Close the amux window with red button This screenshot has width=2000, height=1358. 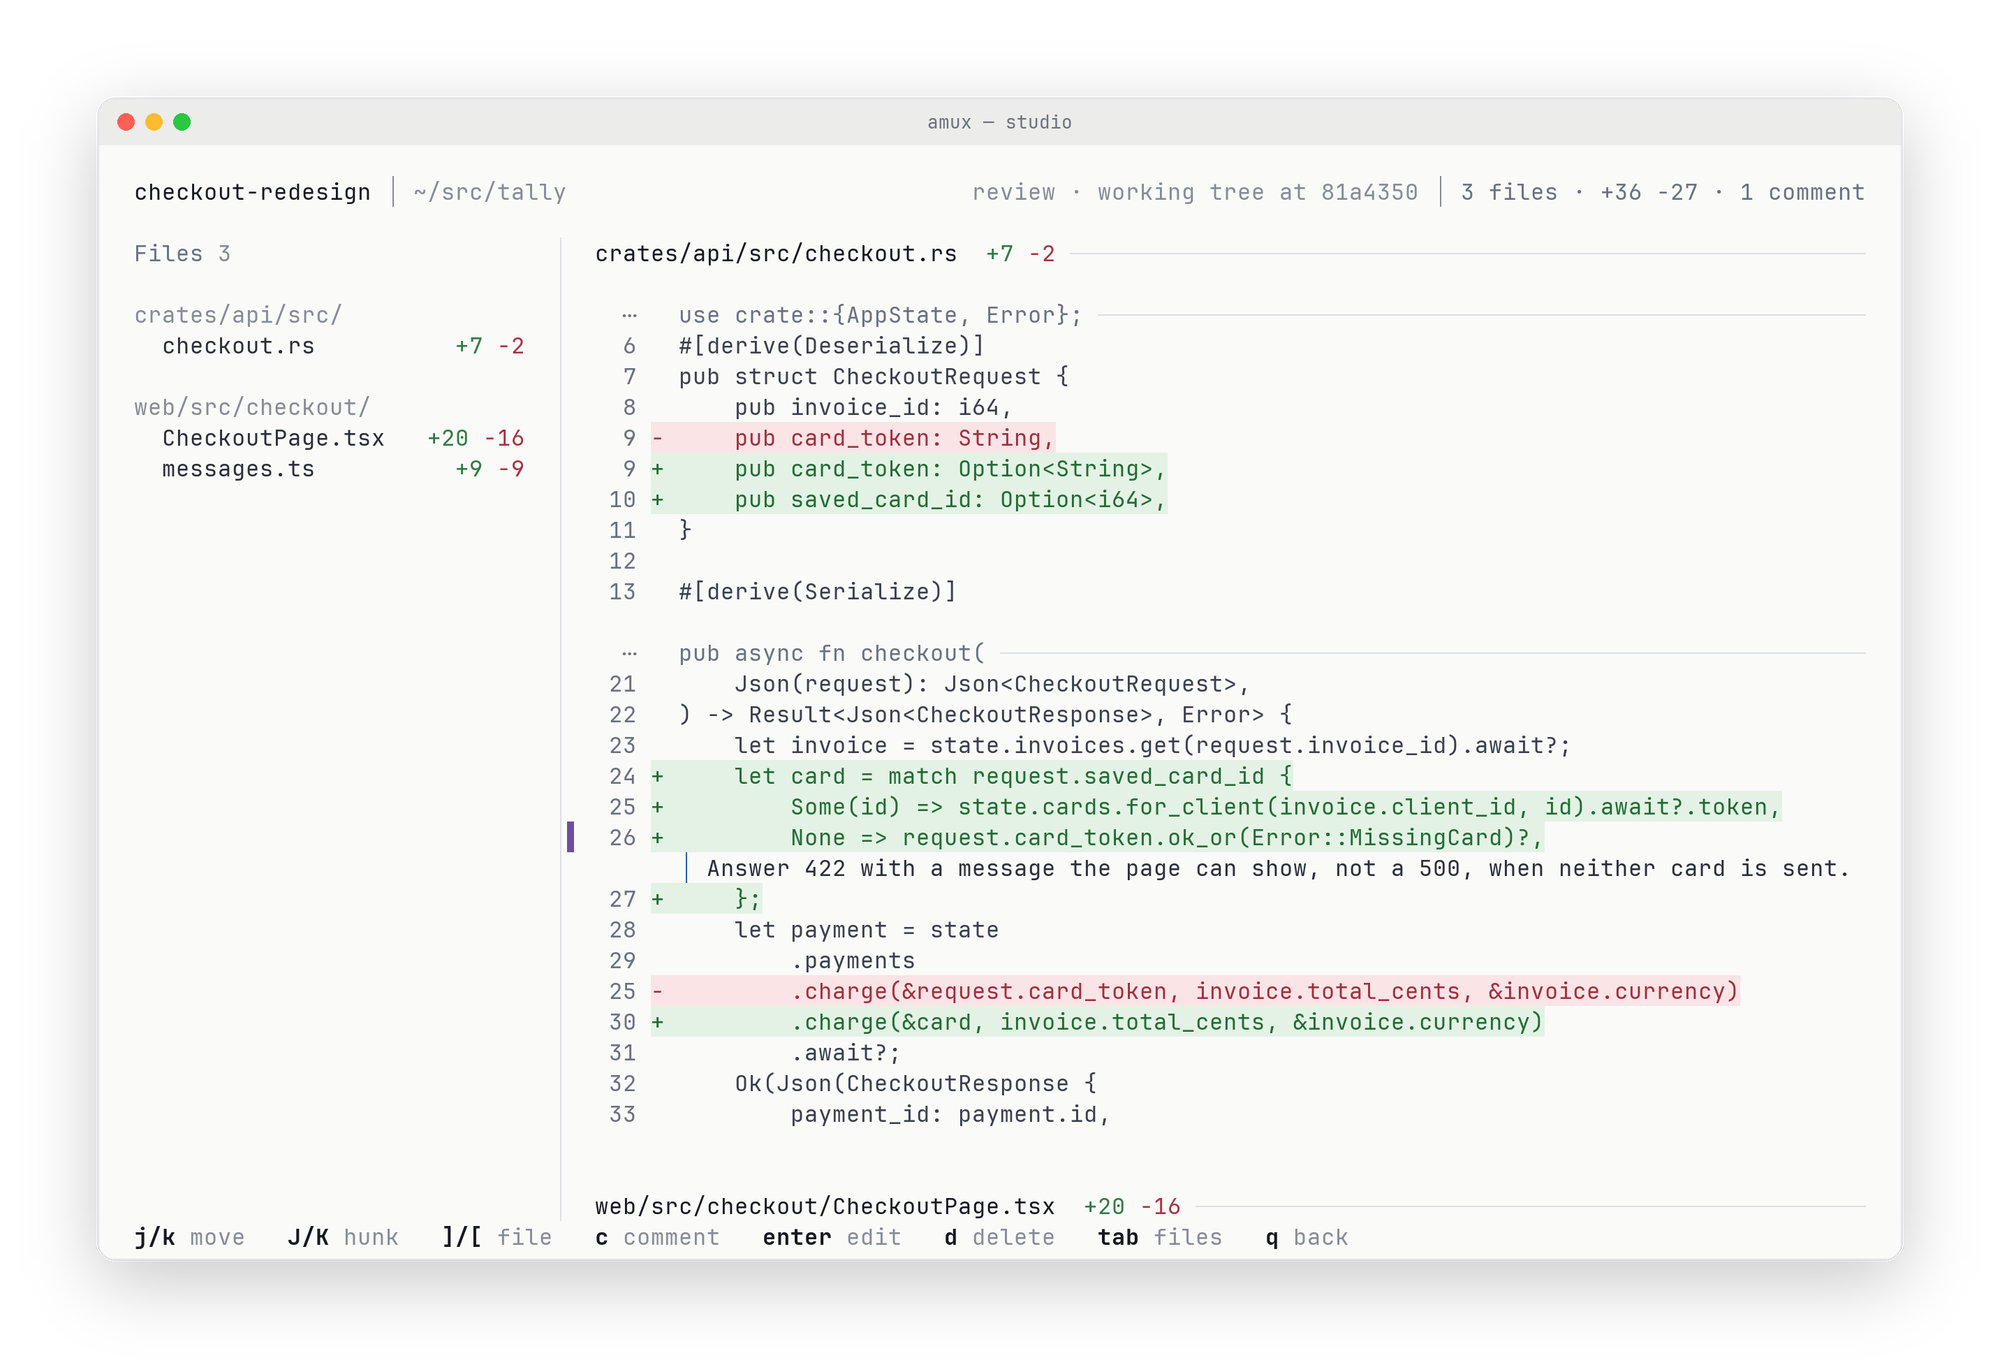pos(126,122)
